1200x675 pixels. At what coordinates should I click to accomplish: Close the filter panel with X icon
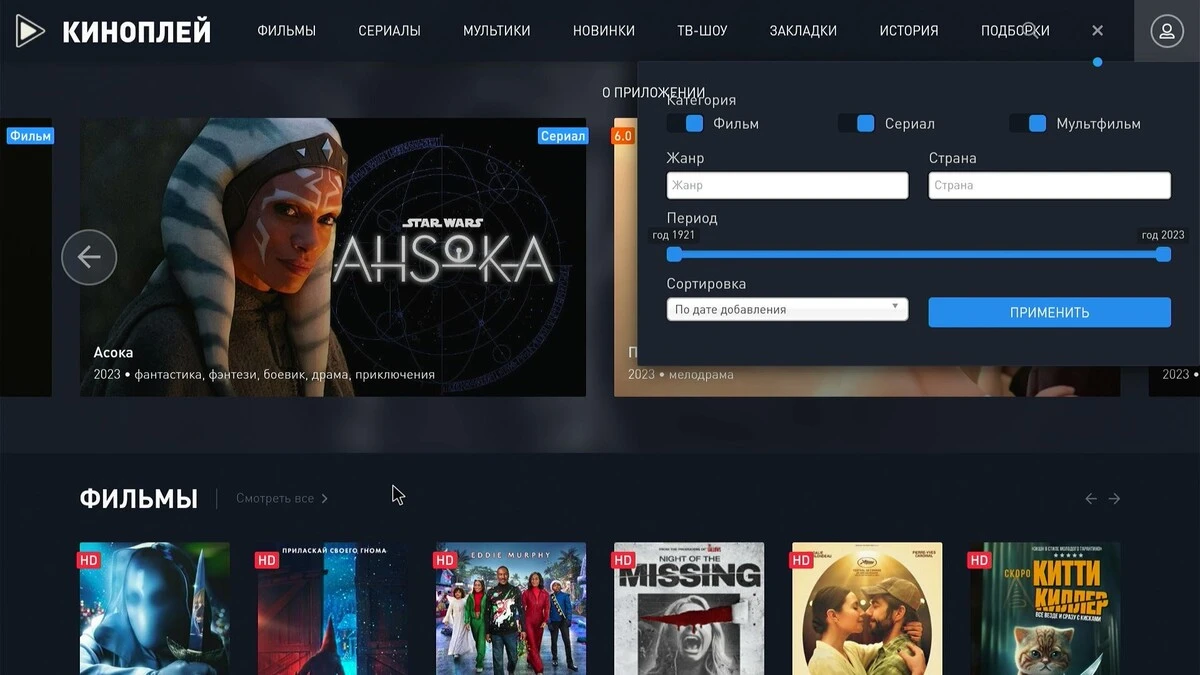tap(1097, 31)
